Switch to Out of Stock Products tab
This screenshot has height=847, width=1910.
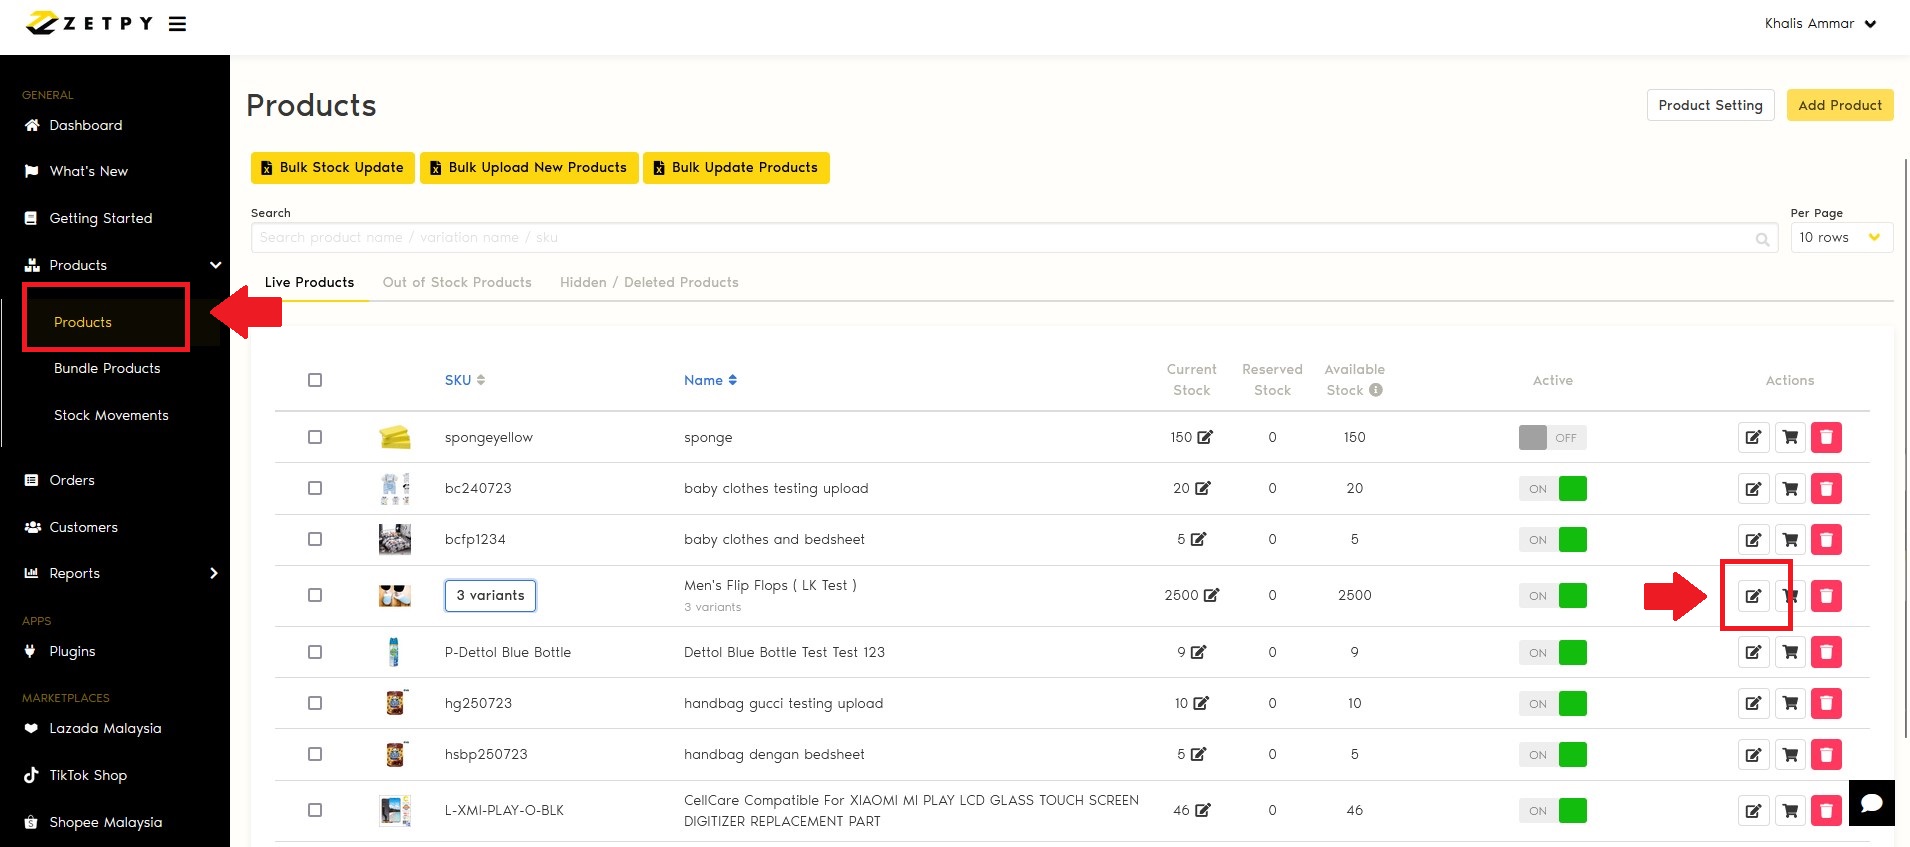tap(457, 283)
